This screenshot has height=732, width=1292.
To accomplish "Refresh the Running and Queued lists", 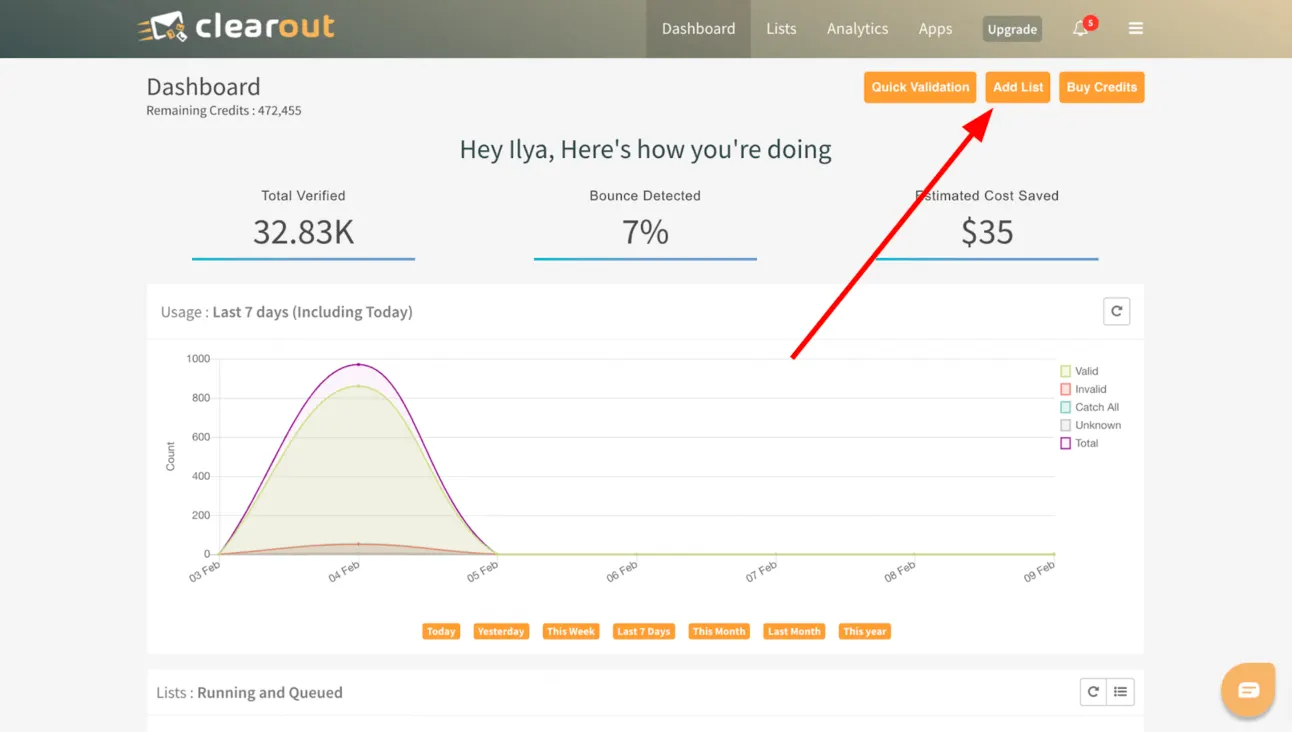I will pos(1093,692).
